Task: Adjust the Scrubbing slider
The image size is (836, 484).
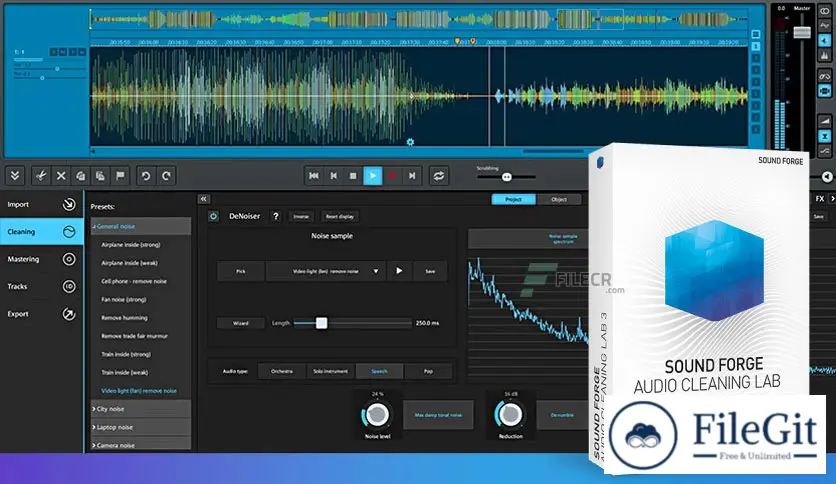Action: [507, 177]
